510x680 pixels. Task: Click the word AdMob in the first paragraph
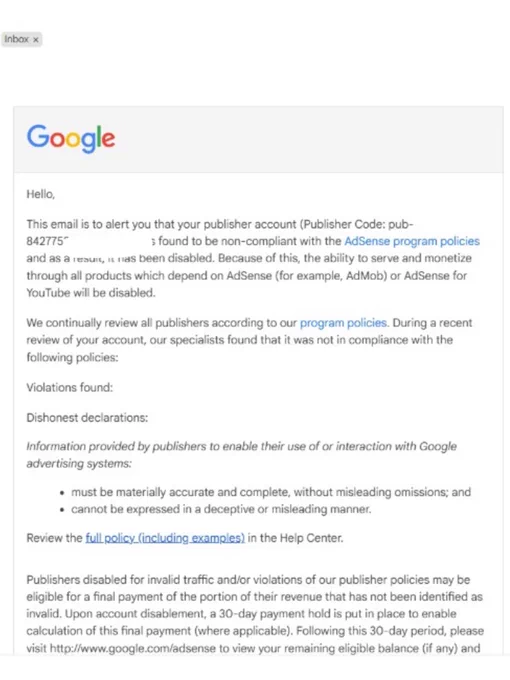(x=364, y=276)
